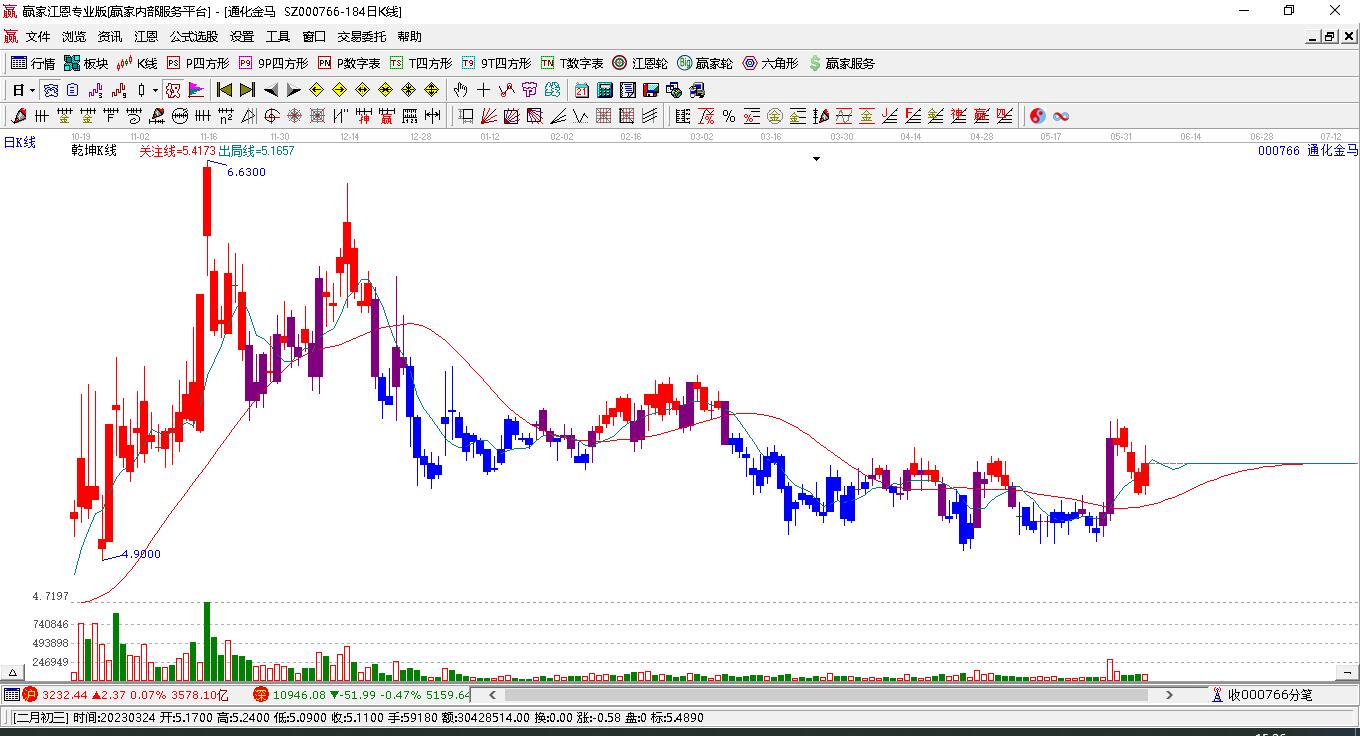Click the 000766 通化金马 stock label

[x=1308, y=151]
